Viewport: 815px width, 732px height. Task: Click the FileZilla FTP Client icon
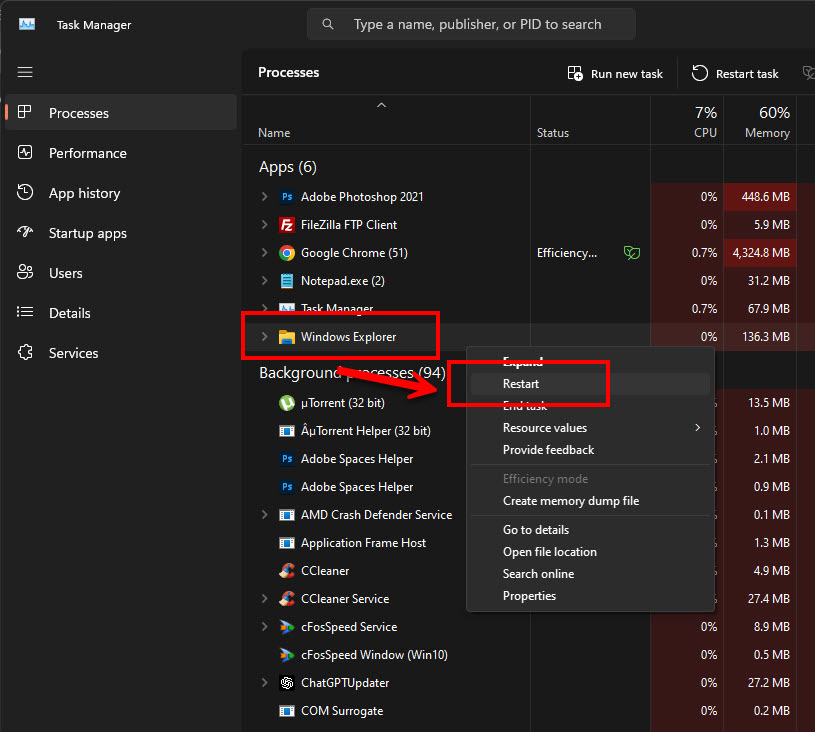coord(287,225)
